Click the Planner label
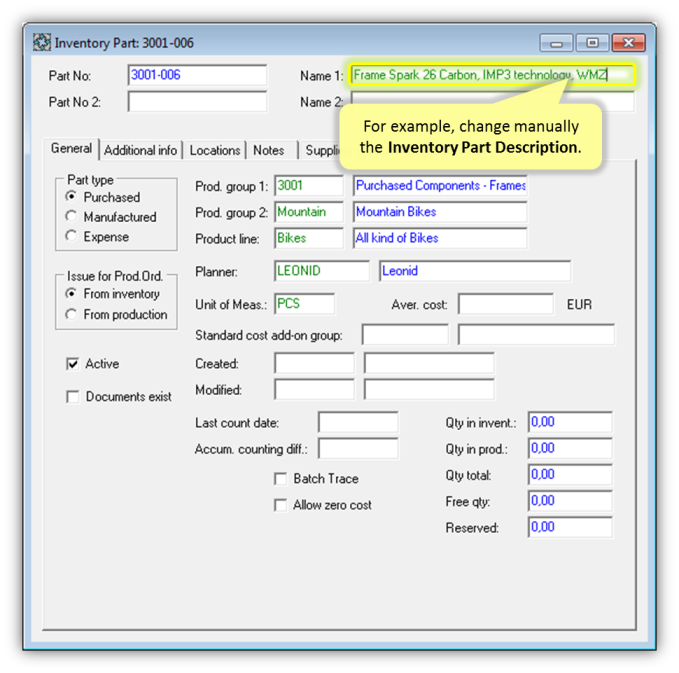Screen dimensions: 679x673 216,272
